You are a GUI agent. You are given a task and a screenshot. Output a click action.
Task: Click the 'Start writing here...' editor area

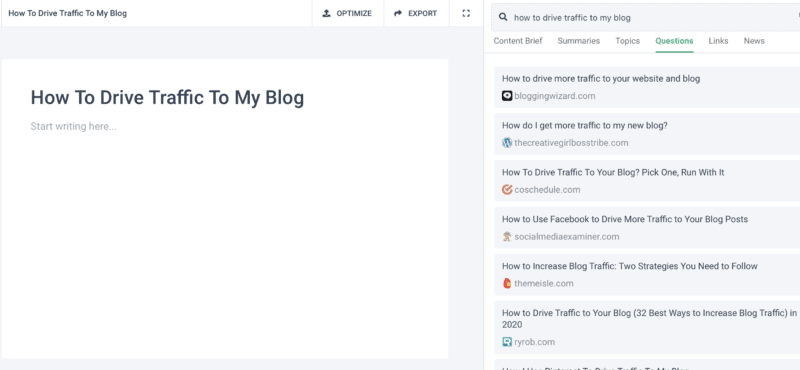click(73, 126)
